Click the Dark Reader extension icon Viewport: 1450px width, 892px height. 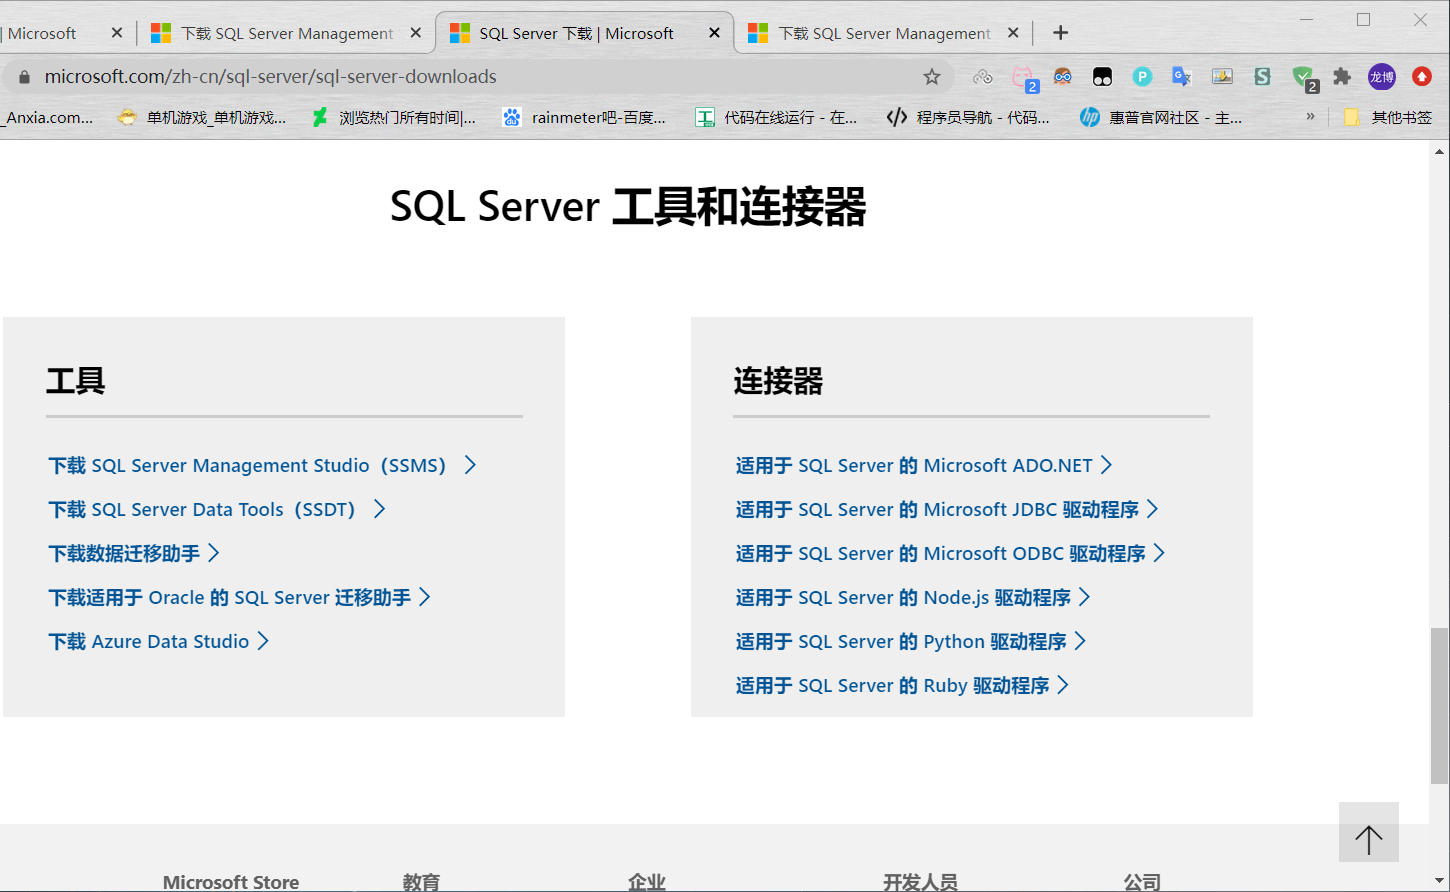pyautogui.click(x=1102, y=76)
